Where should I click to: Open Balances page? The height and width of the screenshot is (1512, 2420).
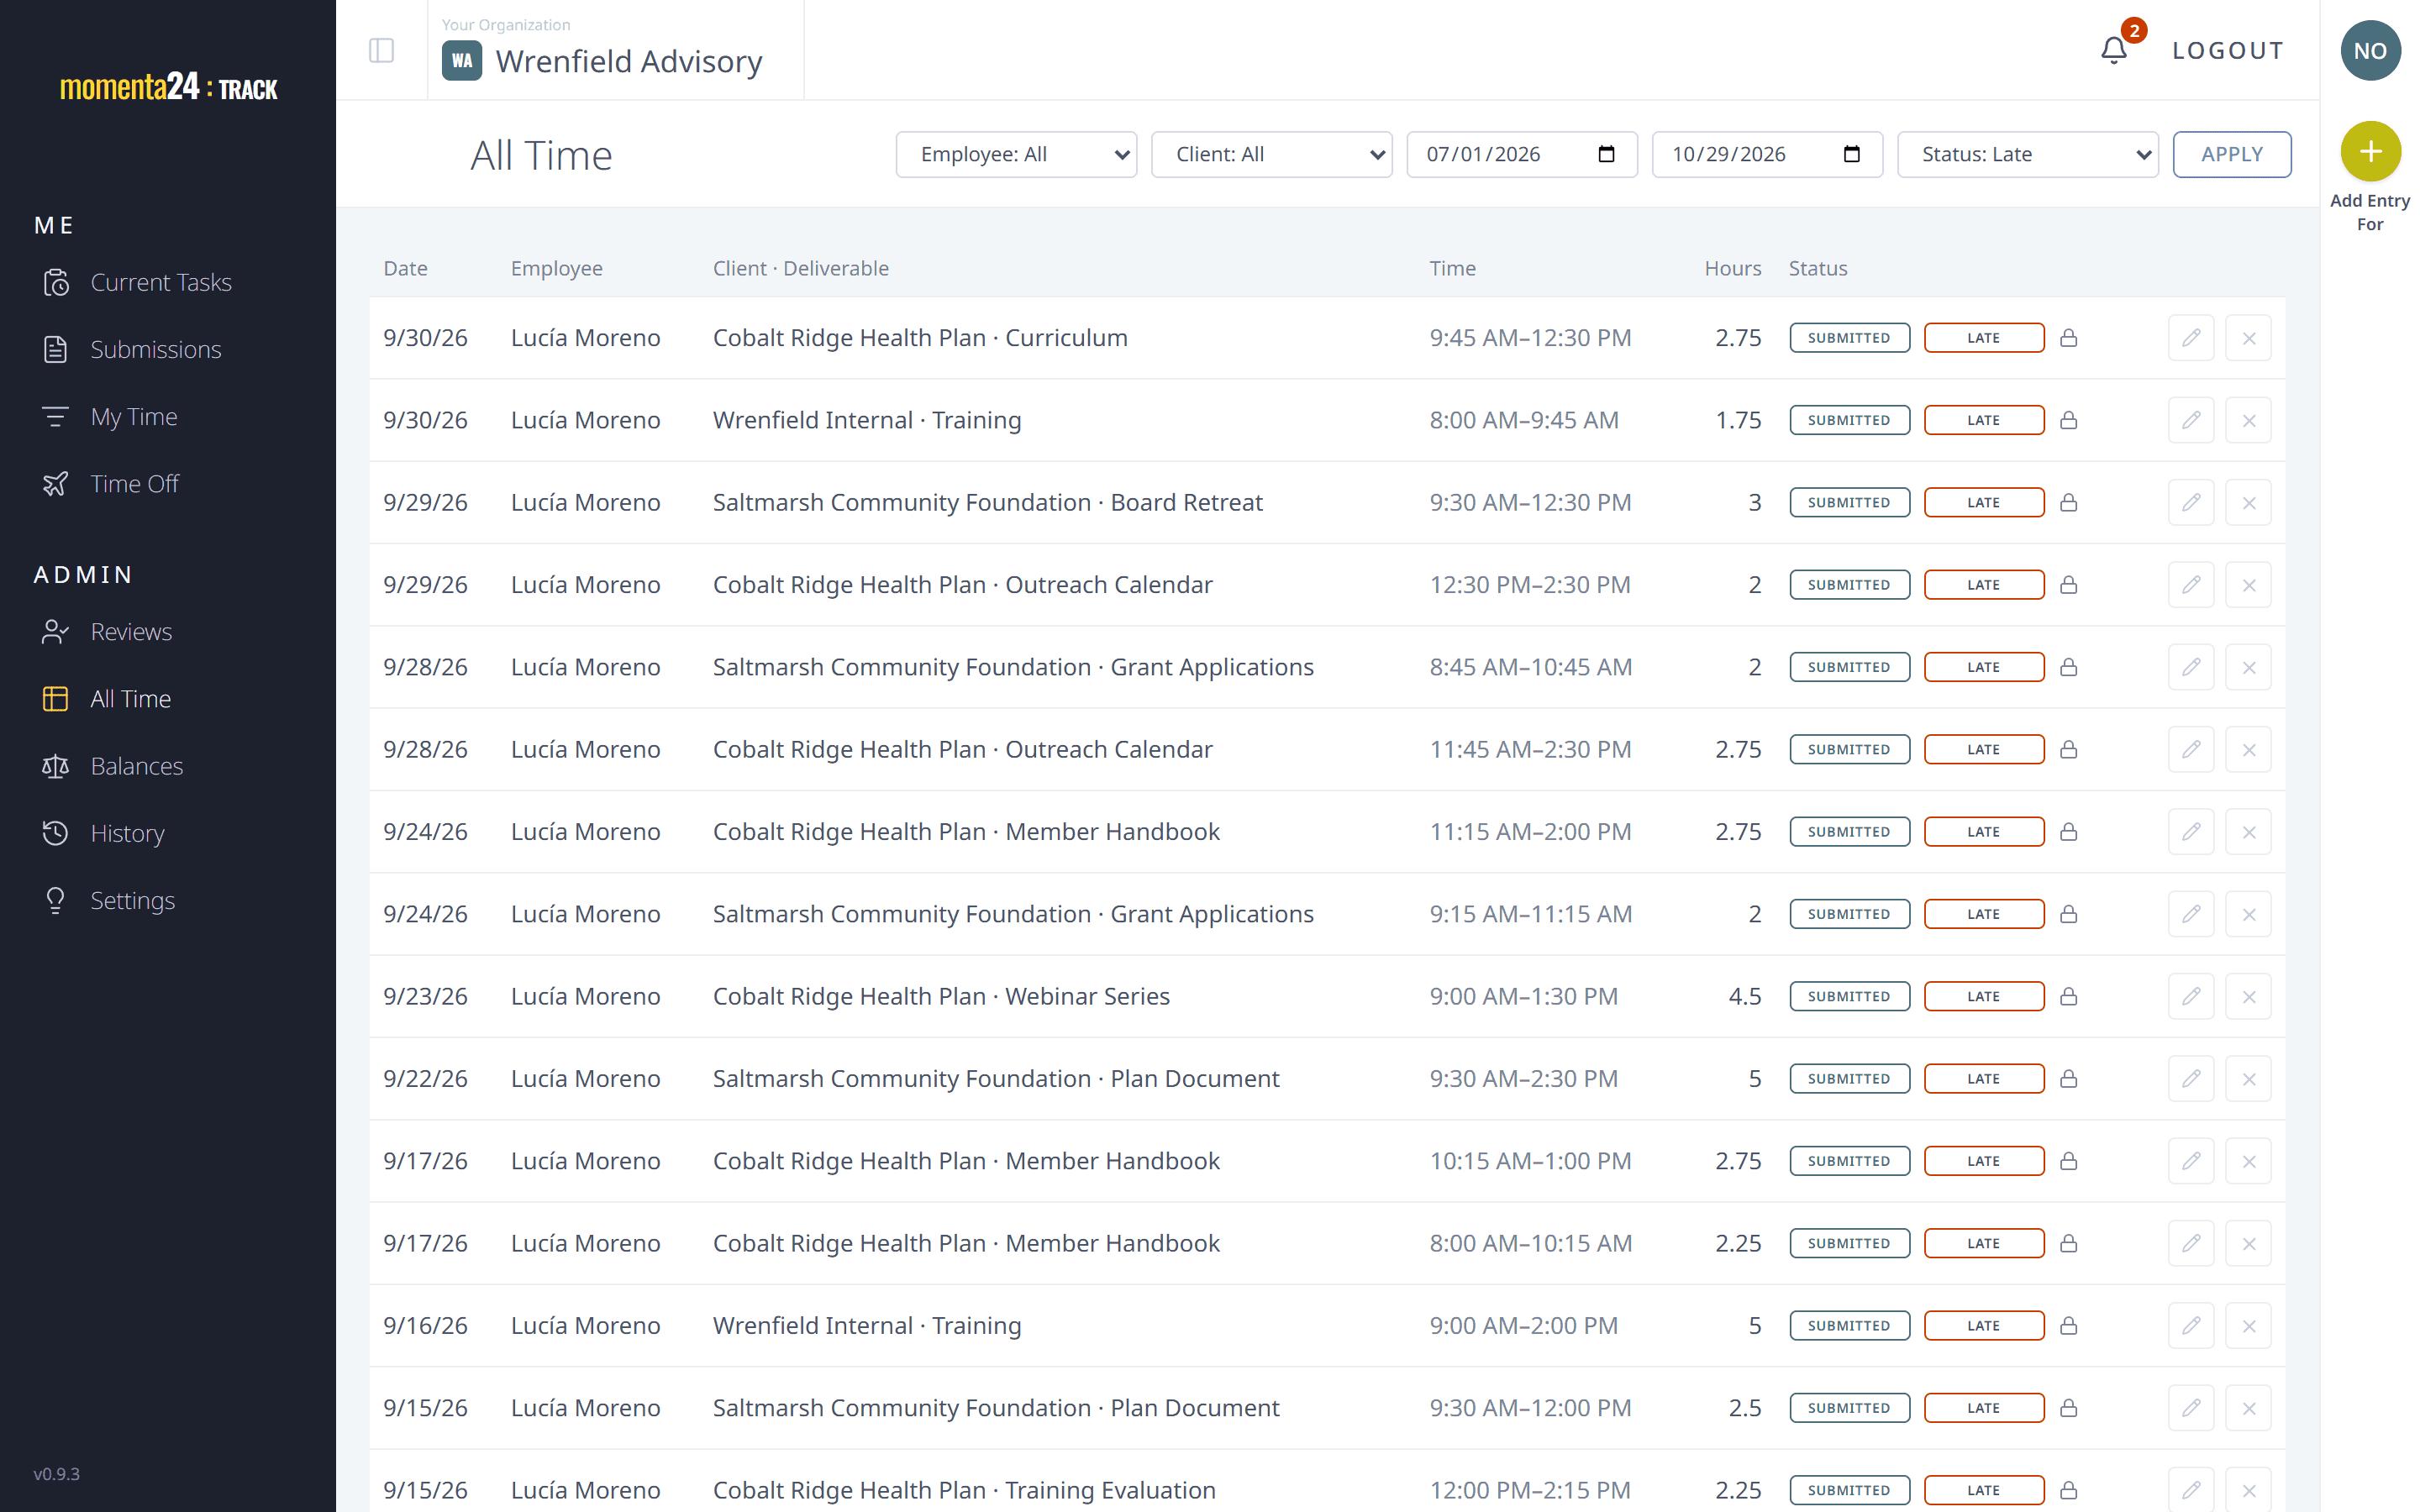pyautogui.click(x=137, y=766)
